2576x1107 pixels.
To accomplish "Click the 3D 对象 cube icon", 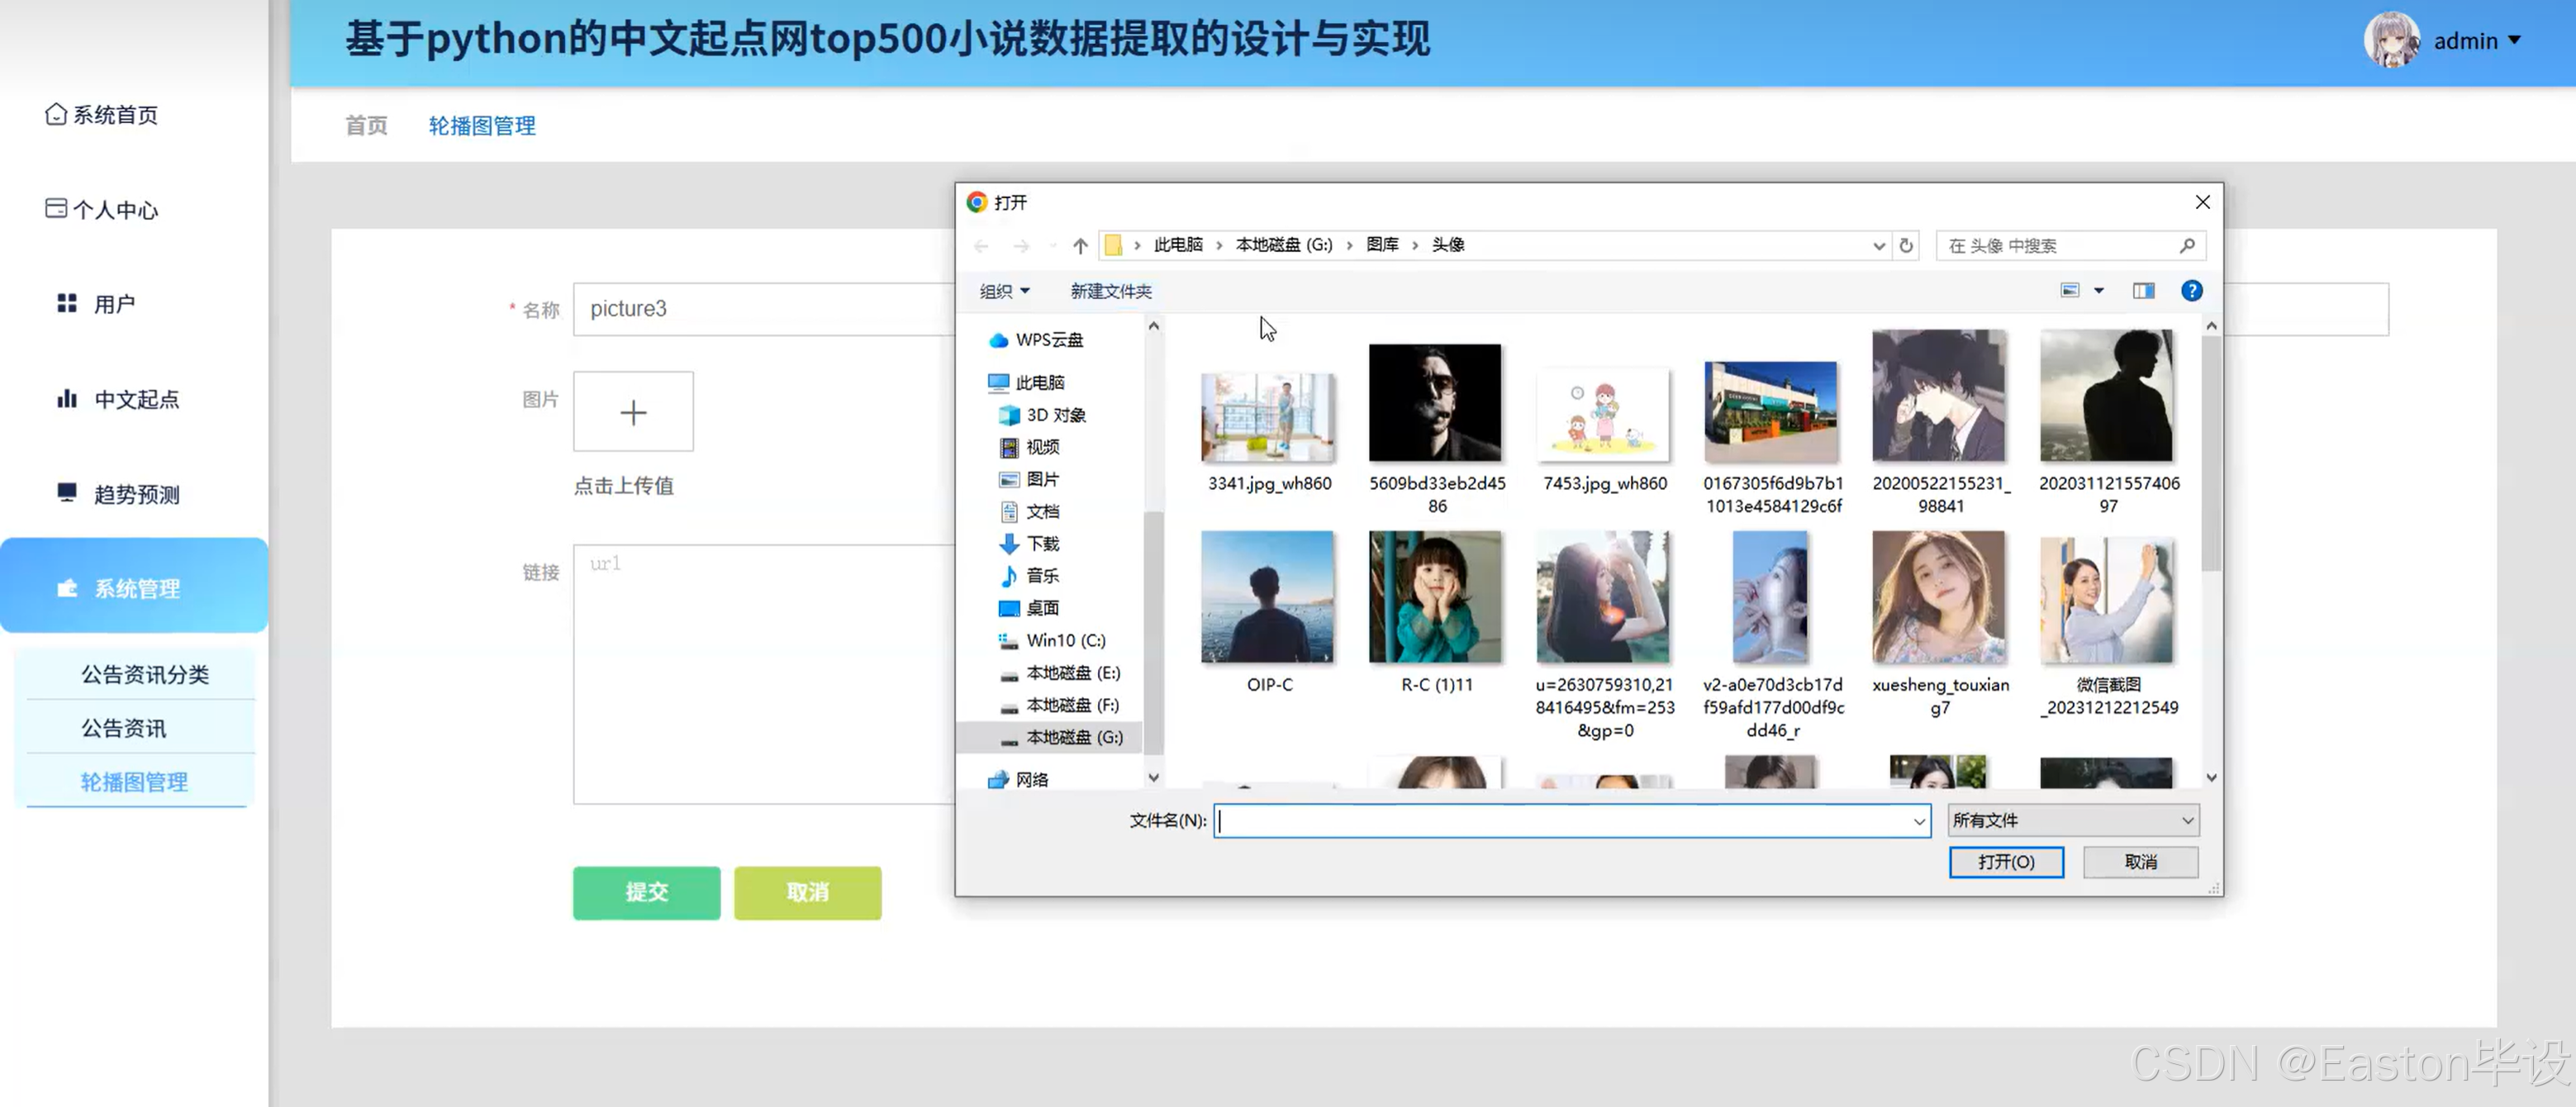I will click(1009, 415).
